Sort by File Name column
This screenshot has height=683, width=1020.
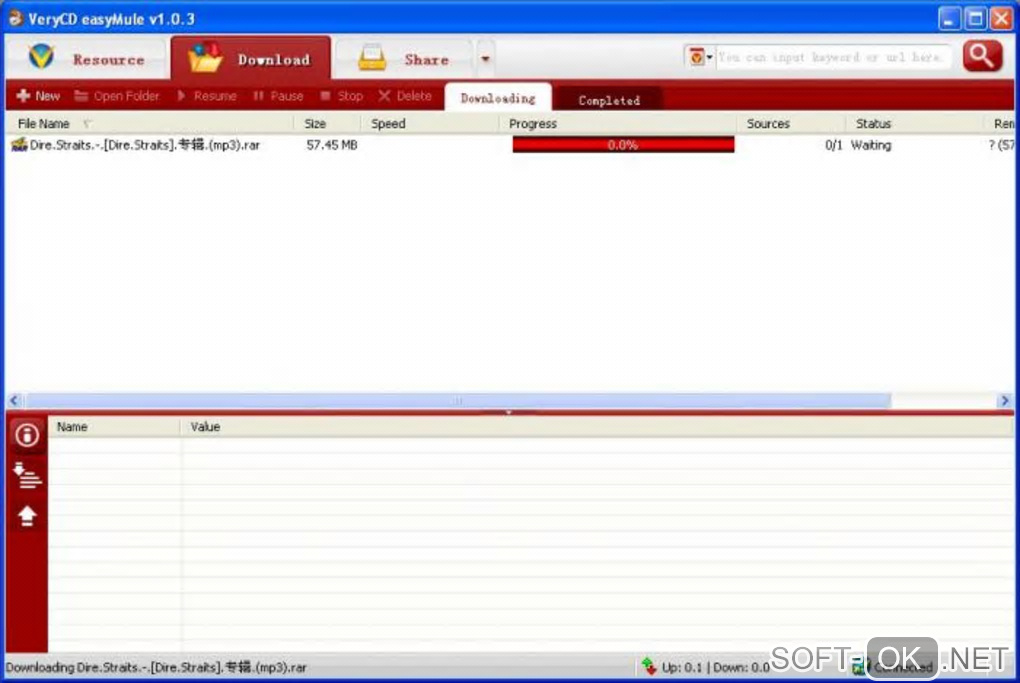(x=150, y=124)
